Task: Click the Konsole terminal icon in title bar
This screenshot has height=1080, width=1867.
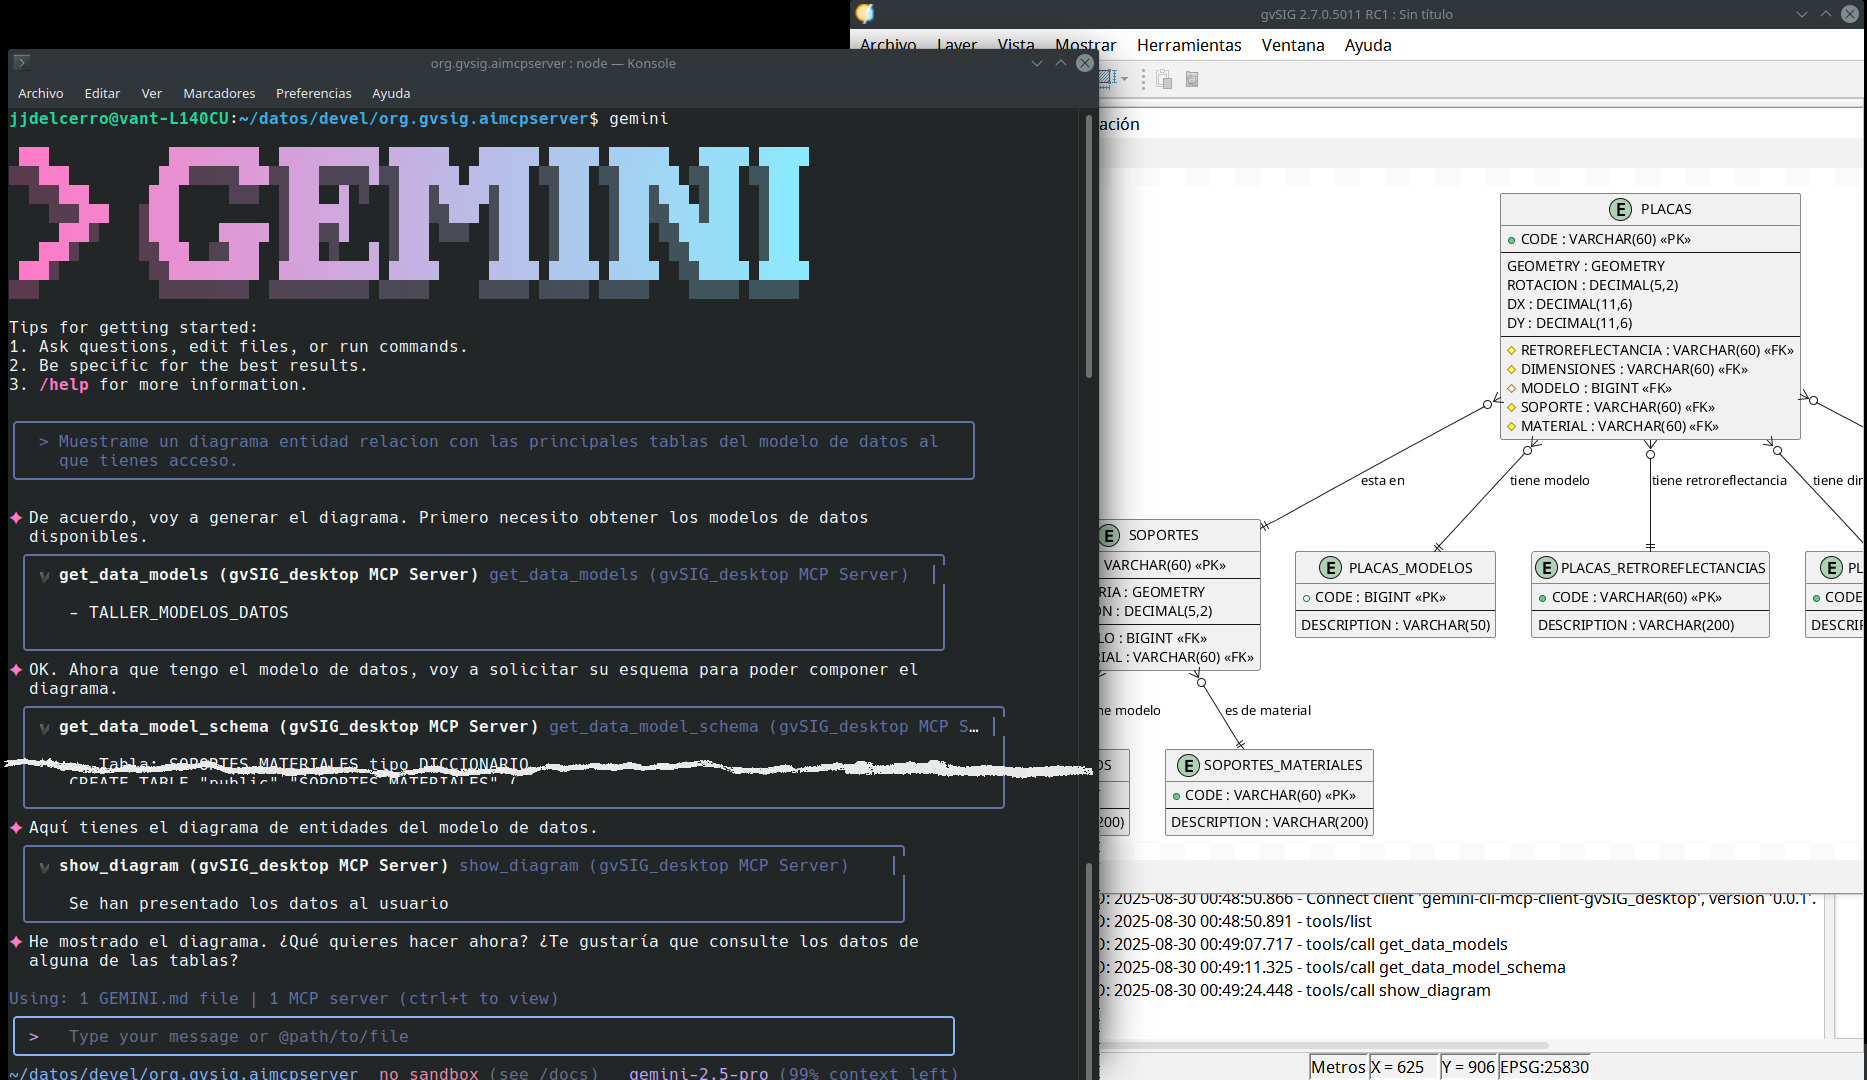Action: click(x=22, y=62)
